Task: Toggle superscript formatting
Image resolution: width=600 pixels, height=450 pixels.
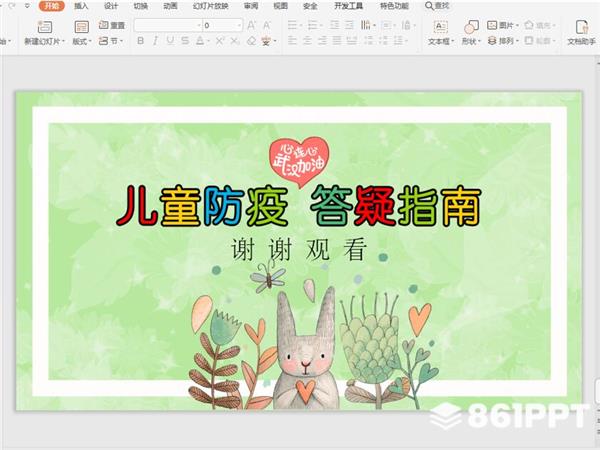Action: coord(219,41)
